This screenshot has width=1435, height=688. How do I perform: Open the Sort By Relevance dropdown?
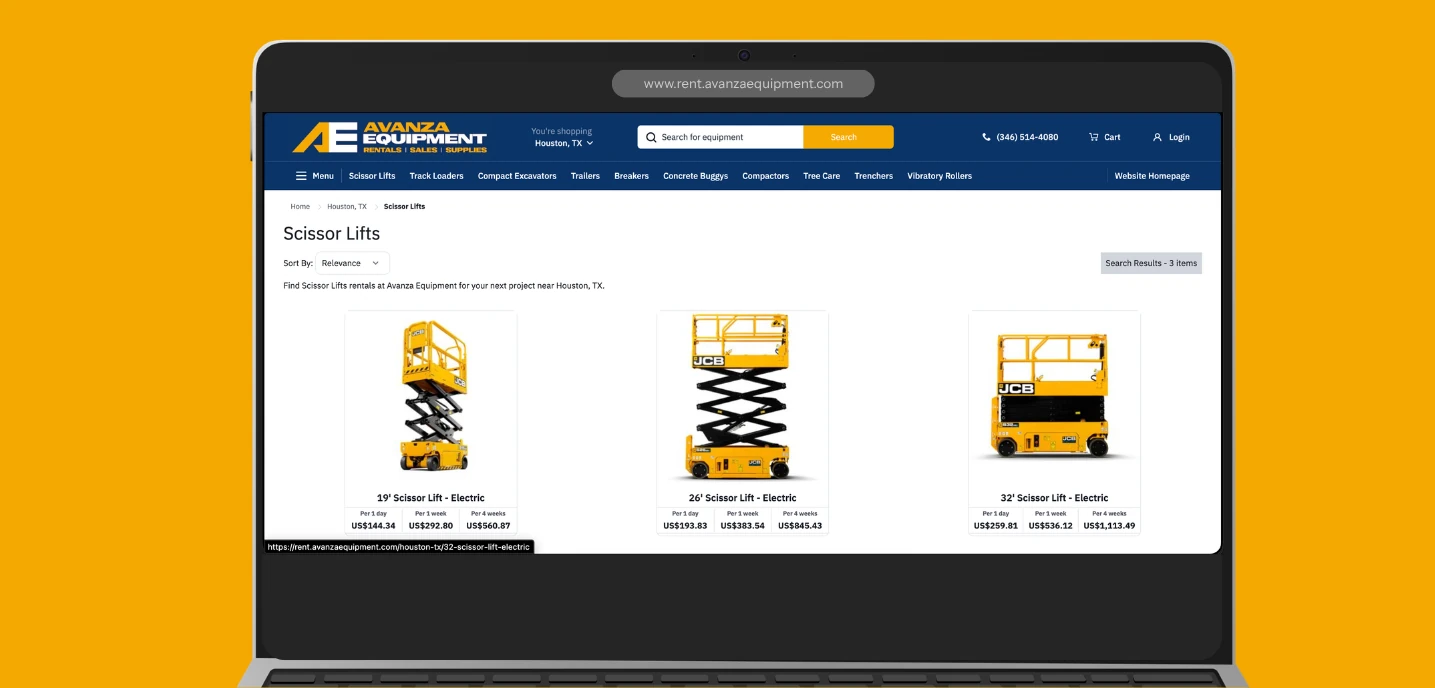(x=352, y=263)
